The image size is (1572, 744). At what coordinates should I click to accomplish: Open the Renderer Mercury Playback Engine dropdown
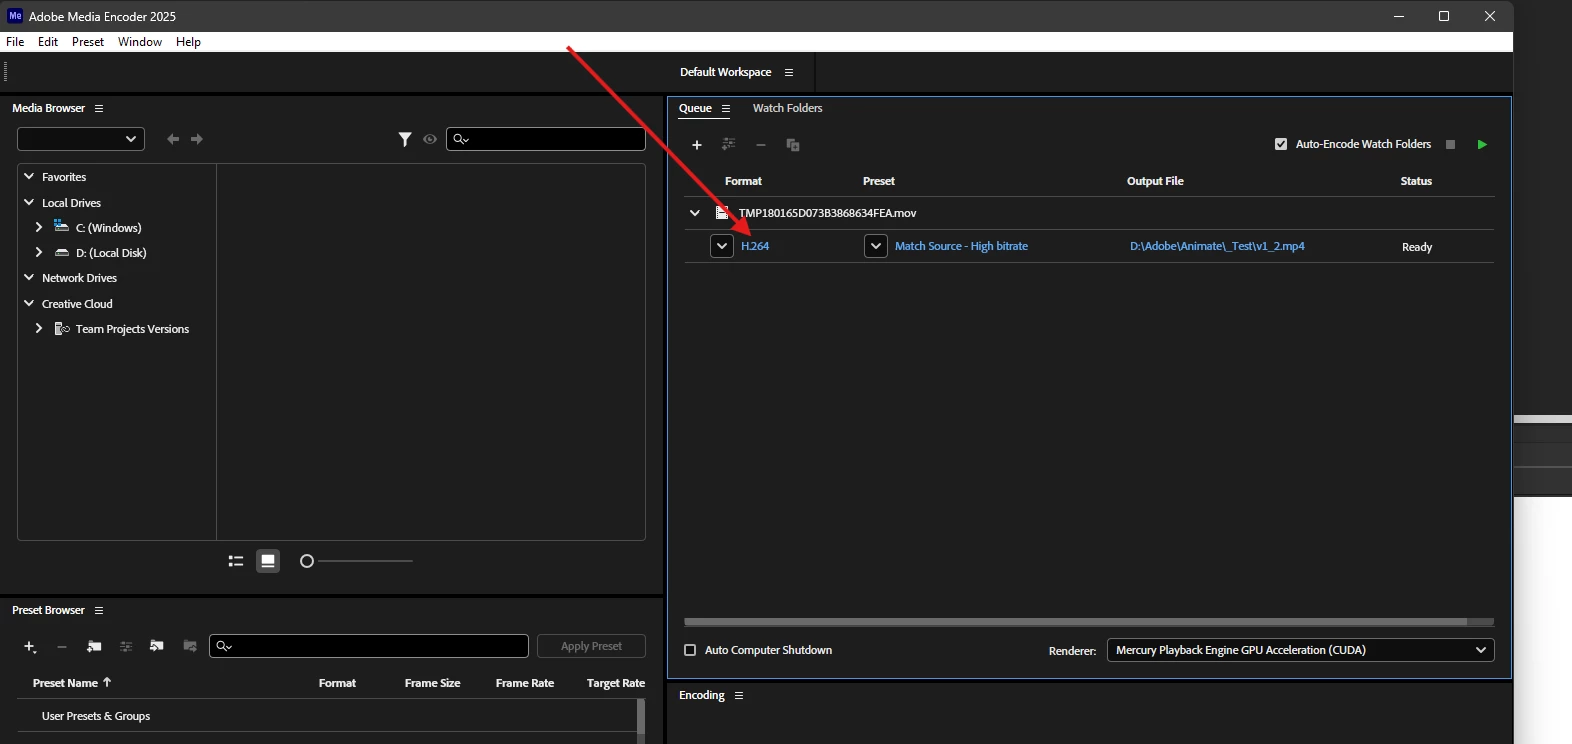click(1301, 650)
